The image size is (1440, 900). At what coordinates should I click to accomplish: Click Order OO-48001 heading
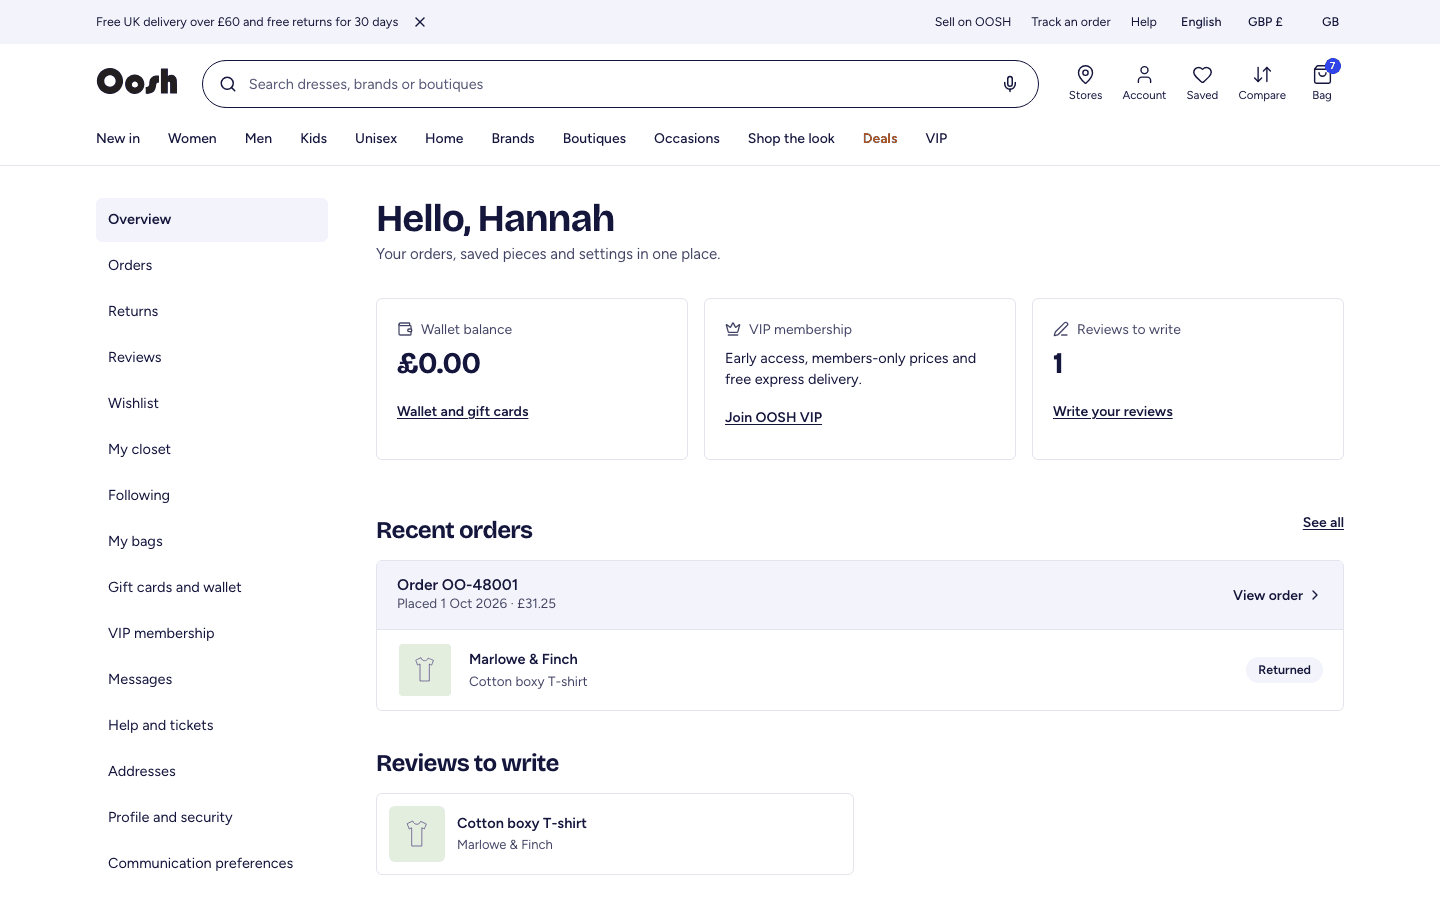tap(457, 585)
